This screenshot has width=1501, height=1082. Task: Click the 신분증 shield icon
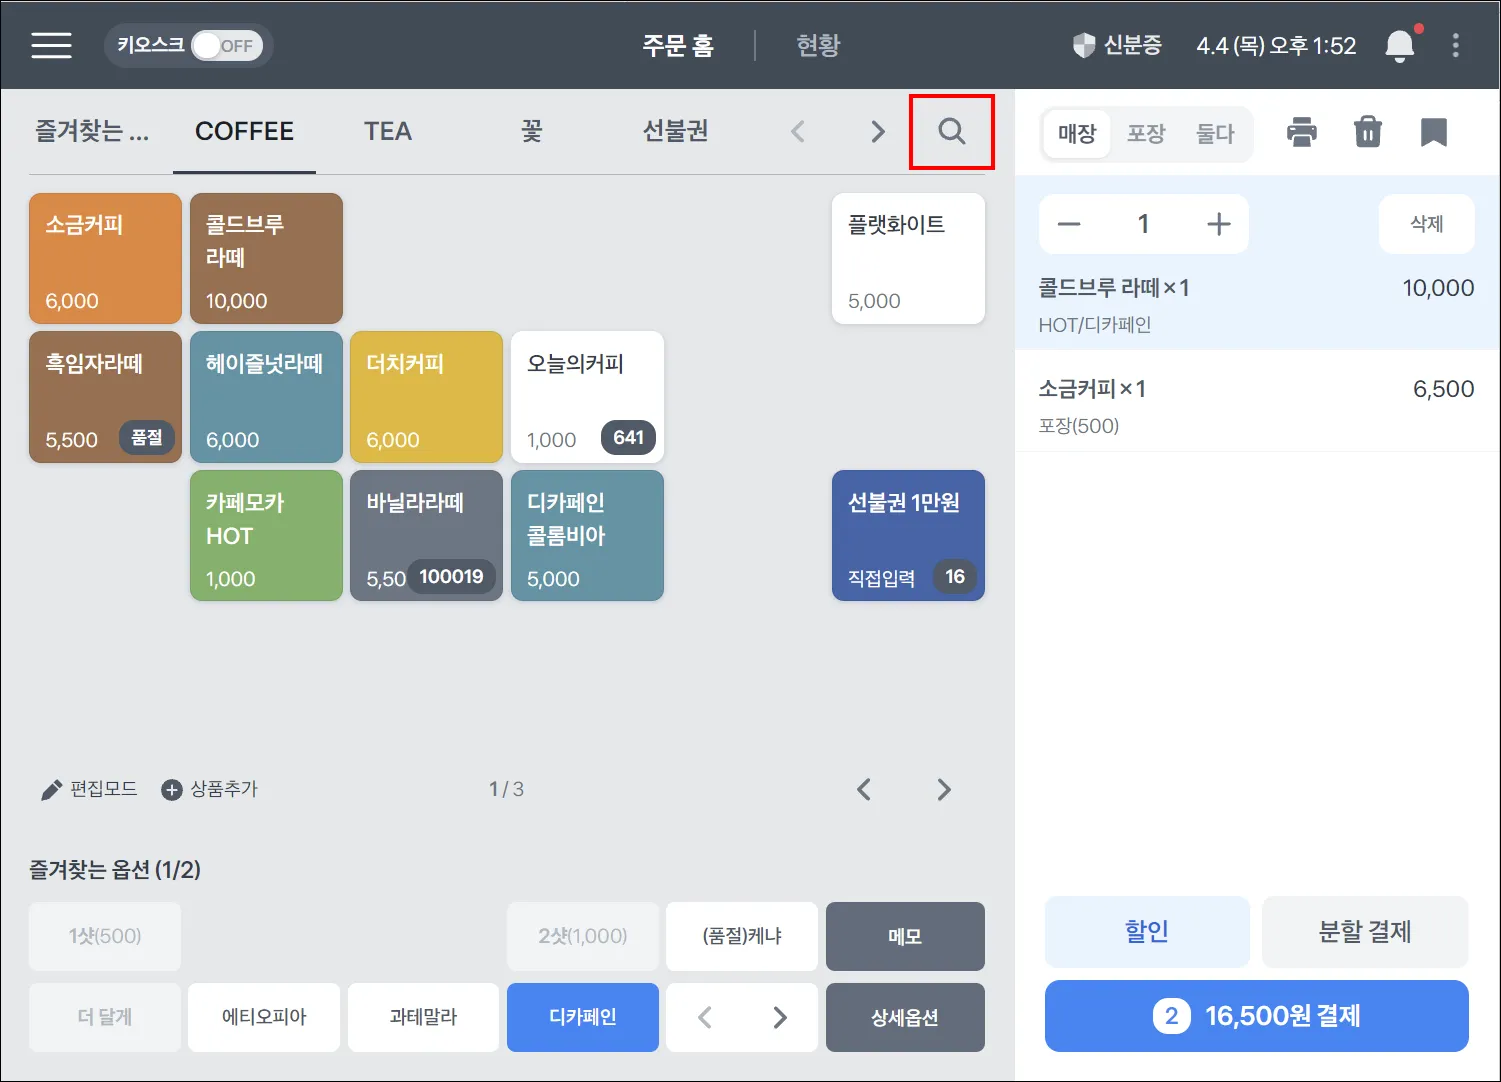[1084, 46]
